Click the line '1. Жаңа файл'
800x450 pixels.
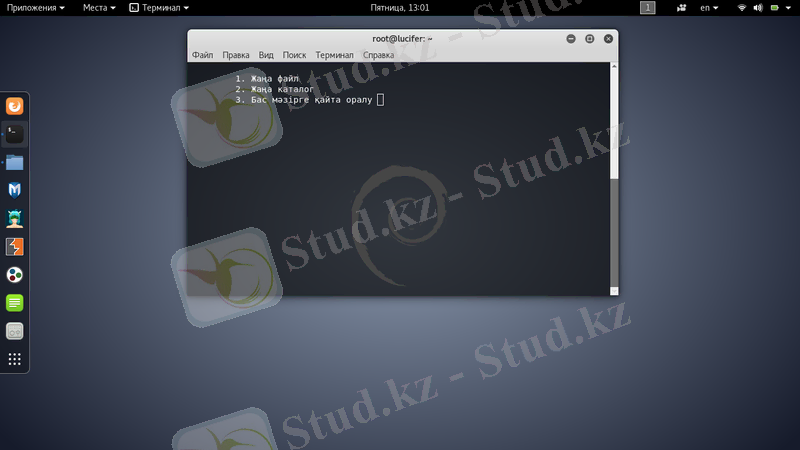tap(267, 79)
